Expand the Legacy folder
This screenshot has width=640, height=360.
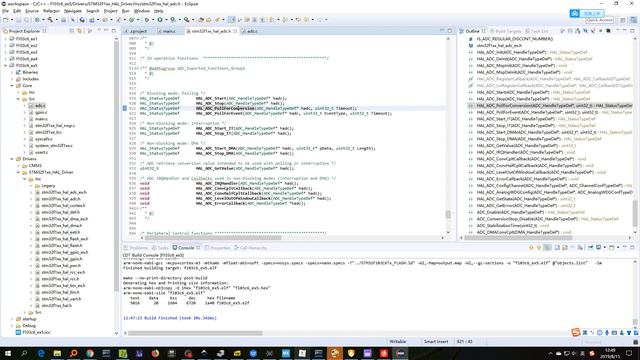pos(31,186)
